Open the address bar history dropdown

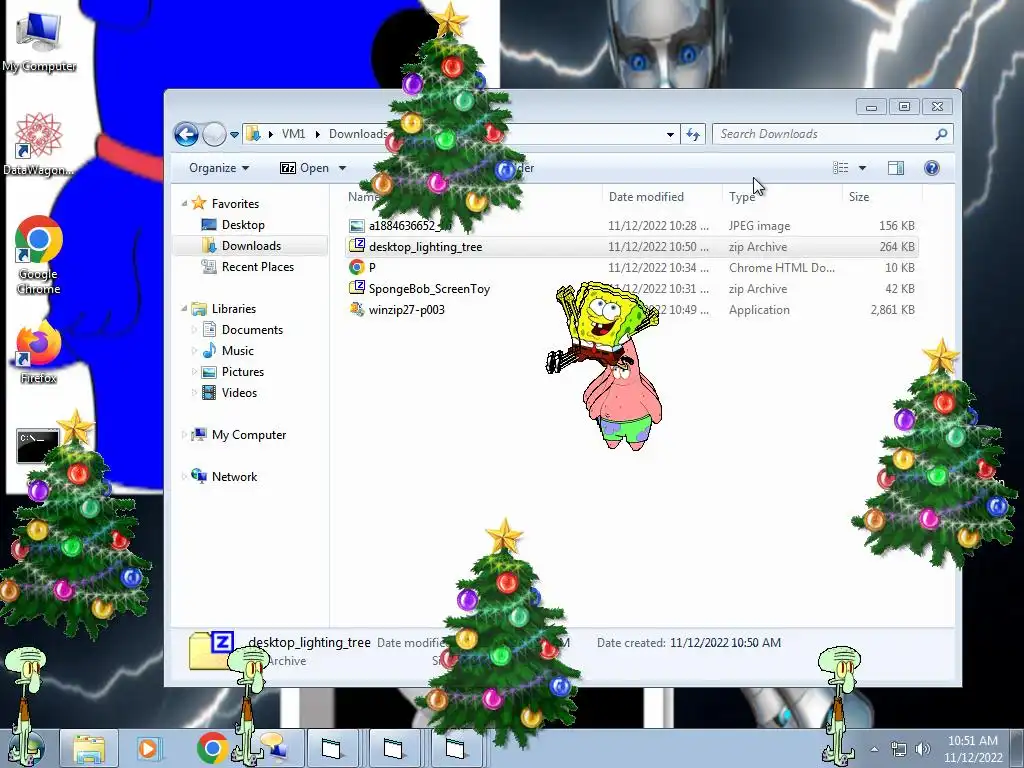(x=670, y=135)
